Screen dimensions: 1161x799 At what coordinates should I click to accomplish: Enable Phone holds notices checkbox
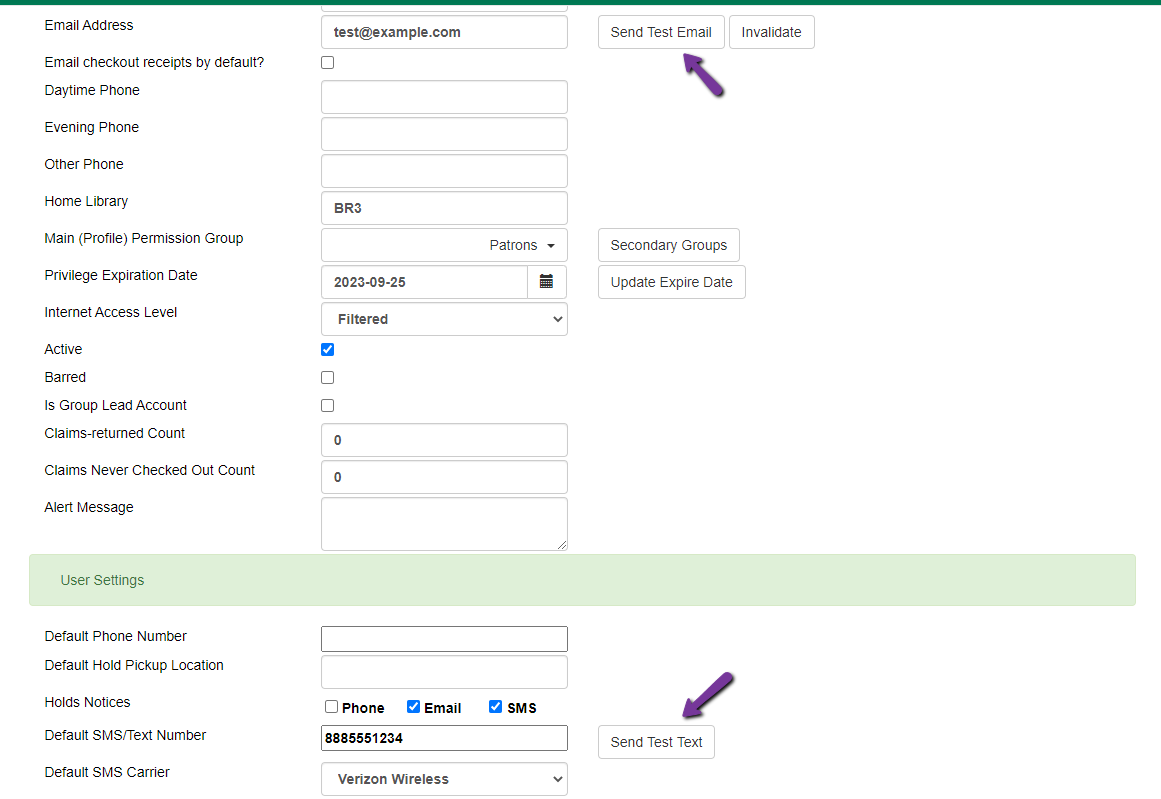pos(331,707)
